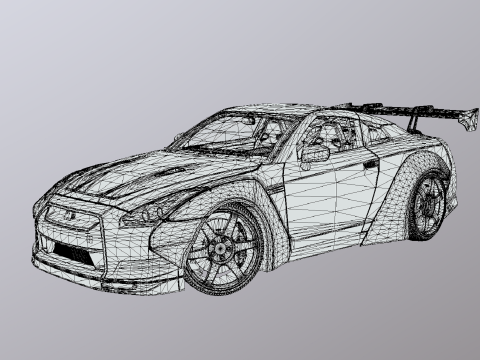
Task: Select the car's rear wheel
Action: coord(427,206)
